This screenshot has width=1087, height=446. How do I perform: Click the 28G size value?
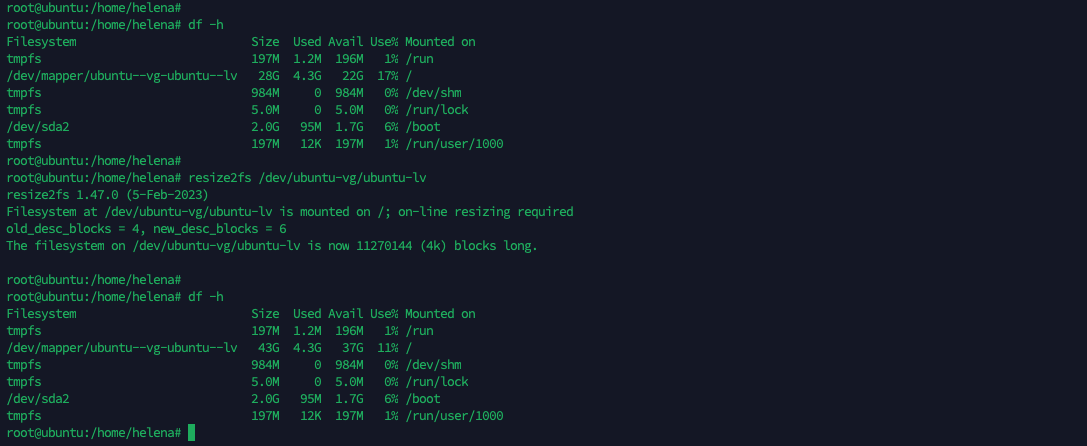(268, 76)
